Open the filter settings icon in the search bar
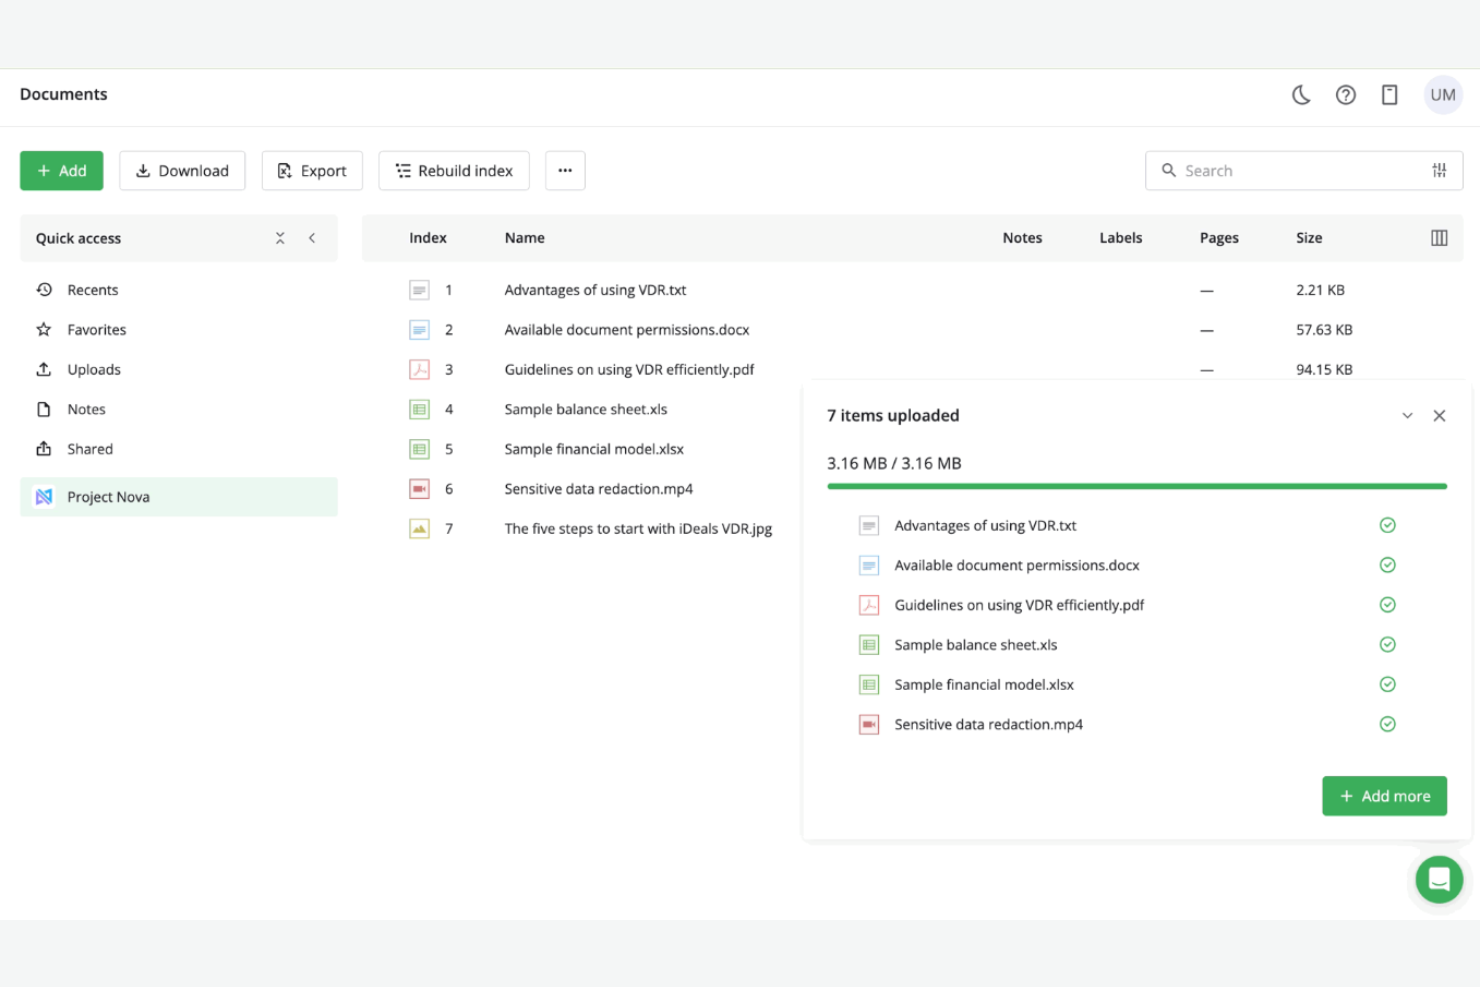 [x=1439, y=170]
